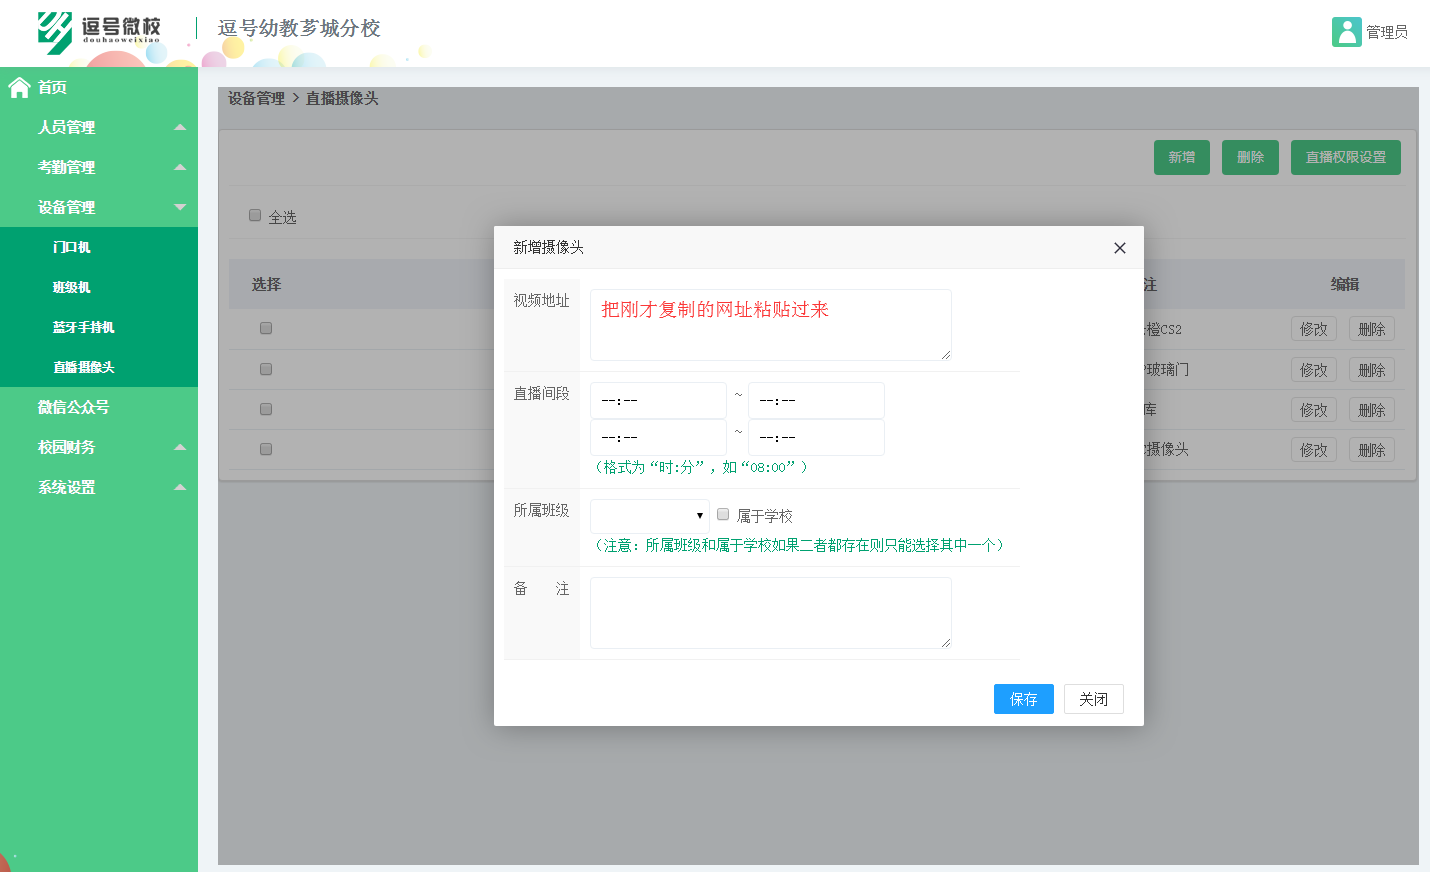Click the 视频地址 text area
The height and width of the screenshot is (872, 1430).
point(770,325)
